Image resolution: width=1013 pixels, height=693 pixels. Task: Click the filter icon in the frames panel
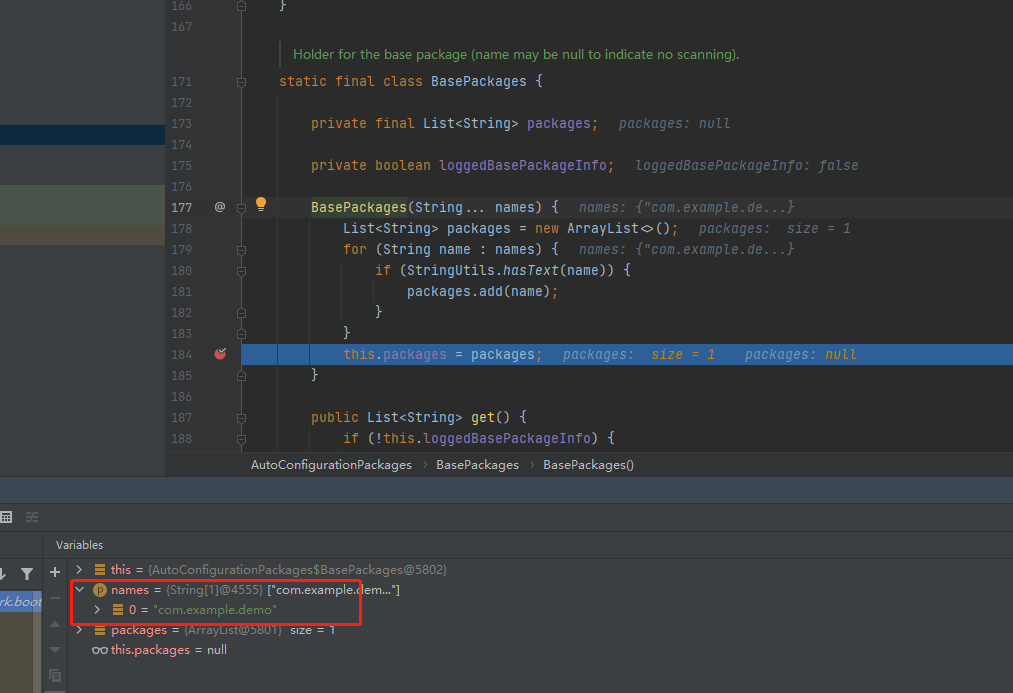coord(27,573)
